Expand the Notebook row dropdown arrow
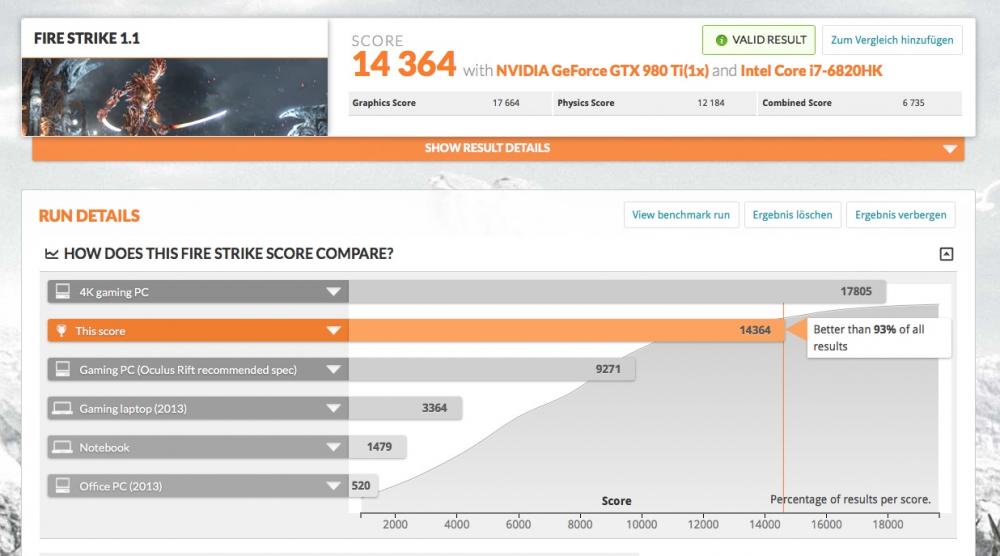 tap(333, 447)
